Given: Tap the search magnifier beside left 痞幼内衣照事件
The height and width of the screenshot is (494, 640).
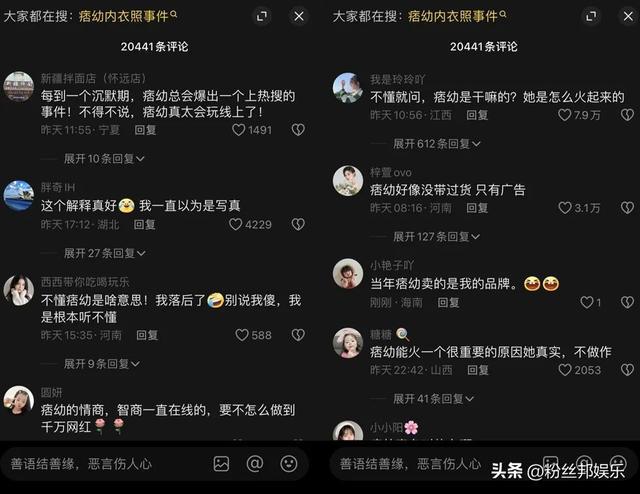Looking at the screenshot, I should point(173,14).
